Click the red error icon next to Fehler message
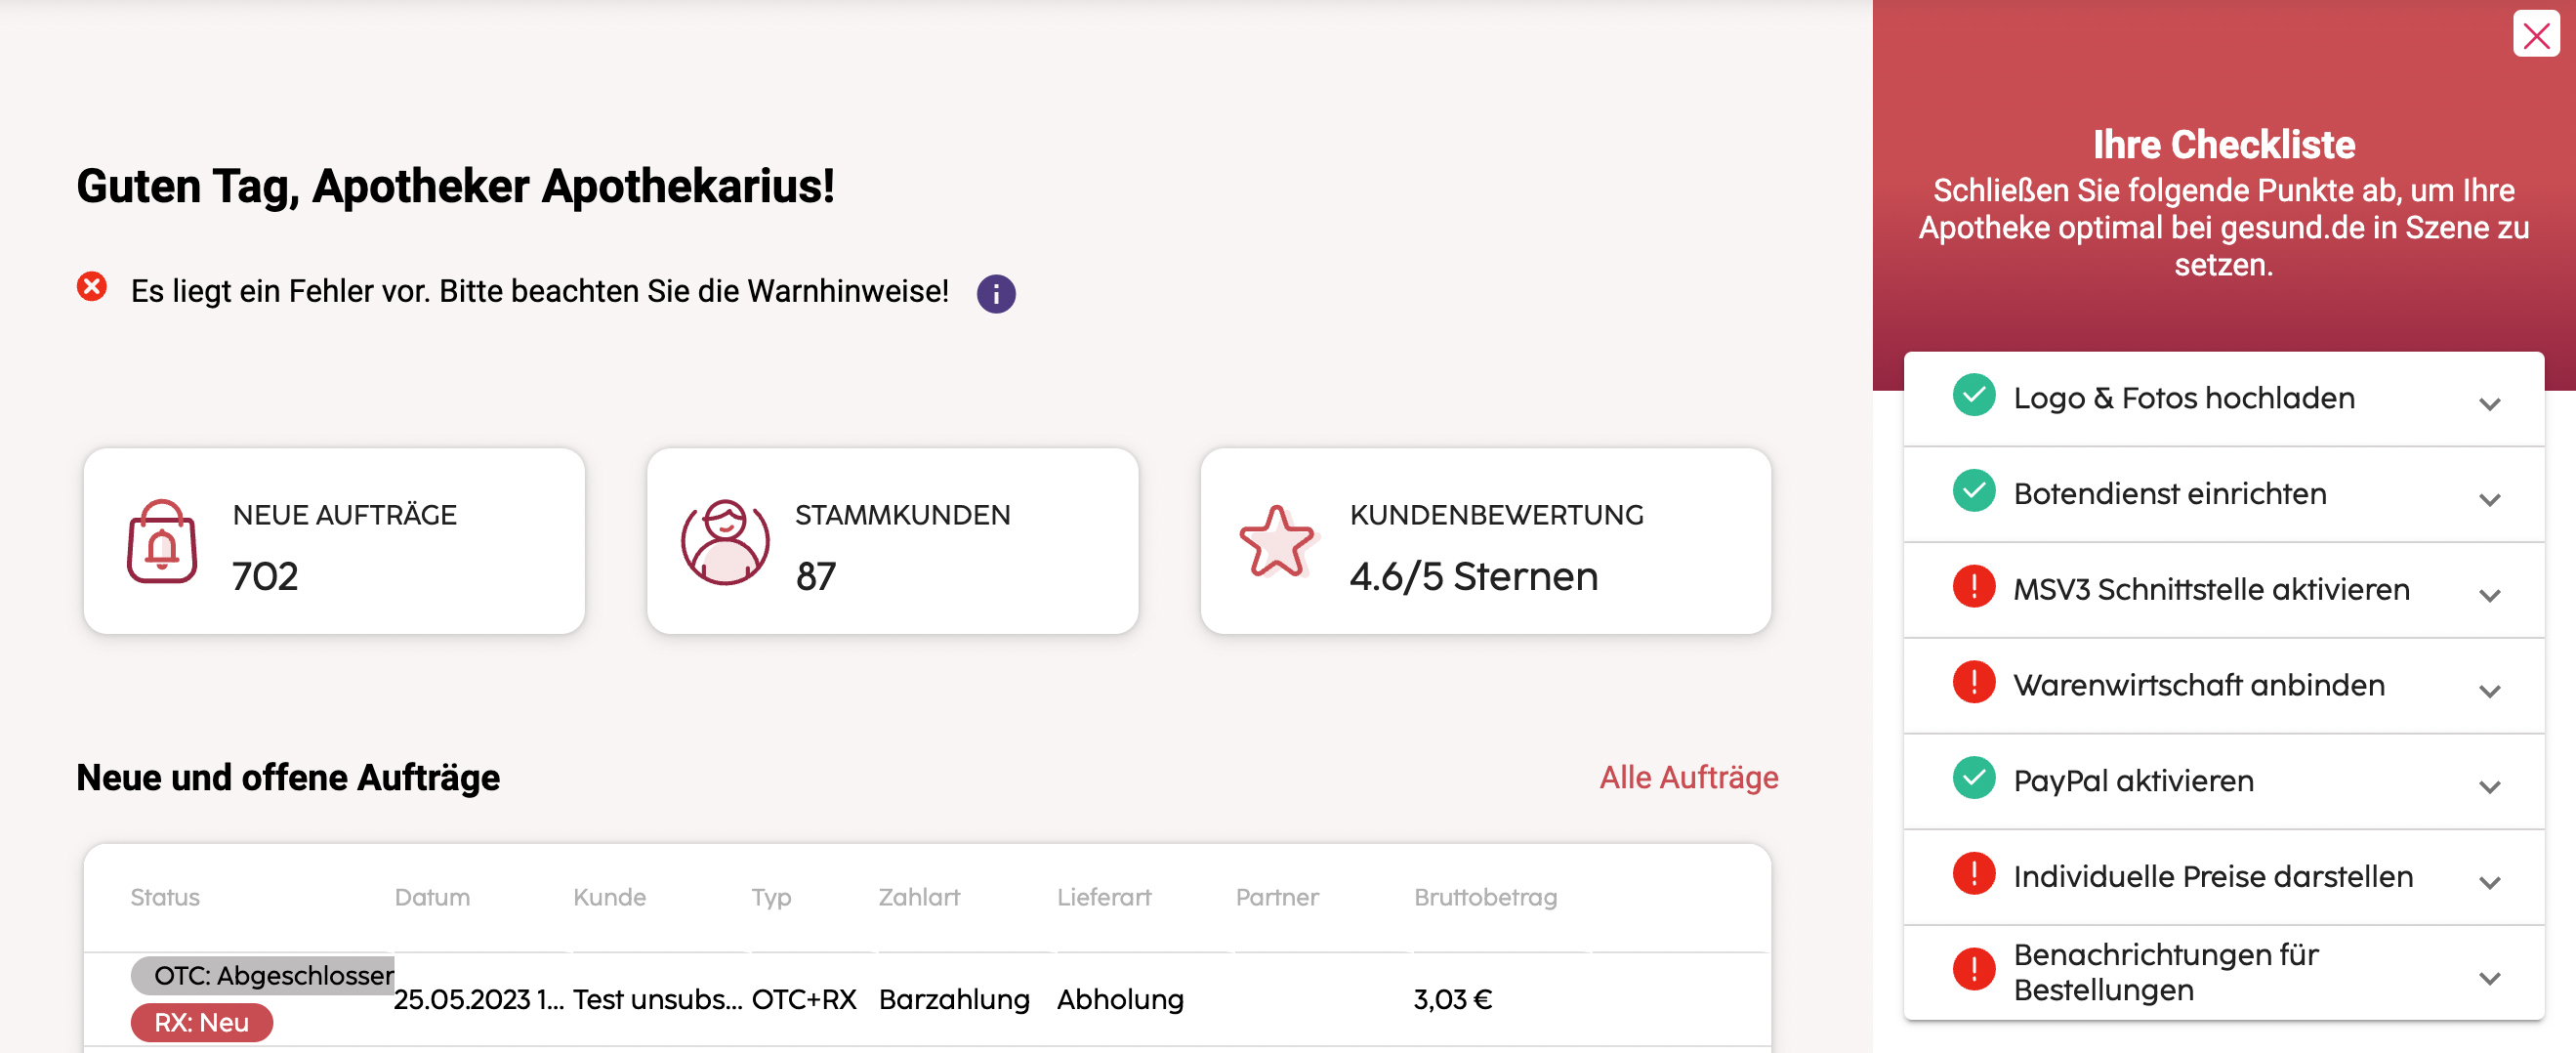The width and height of the screenshot is (2576, 1053). tap(92, 287)
